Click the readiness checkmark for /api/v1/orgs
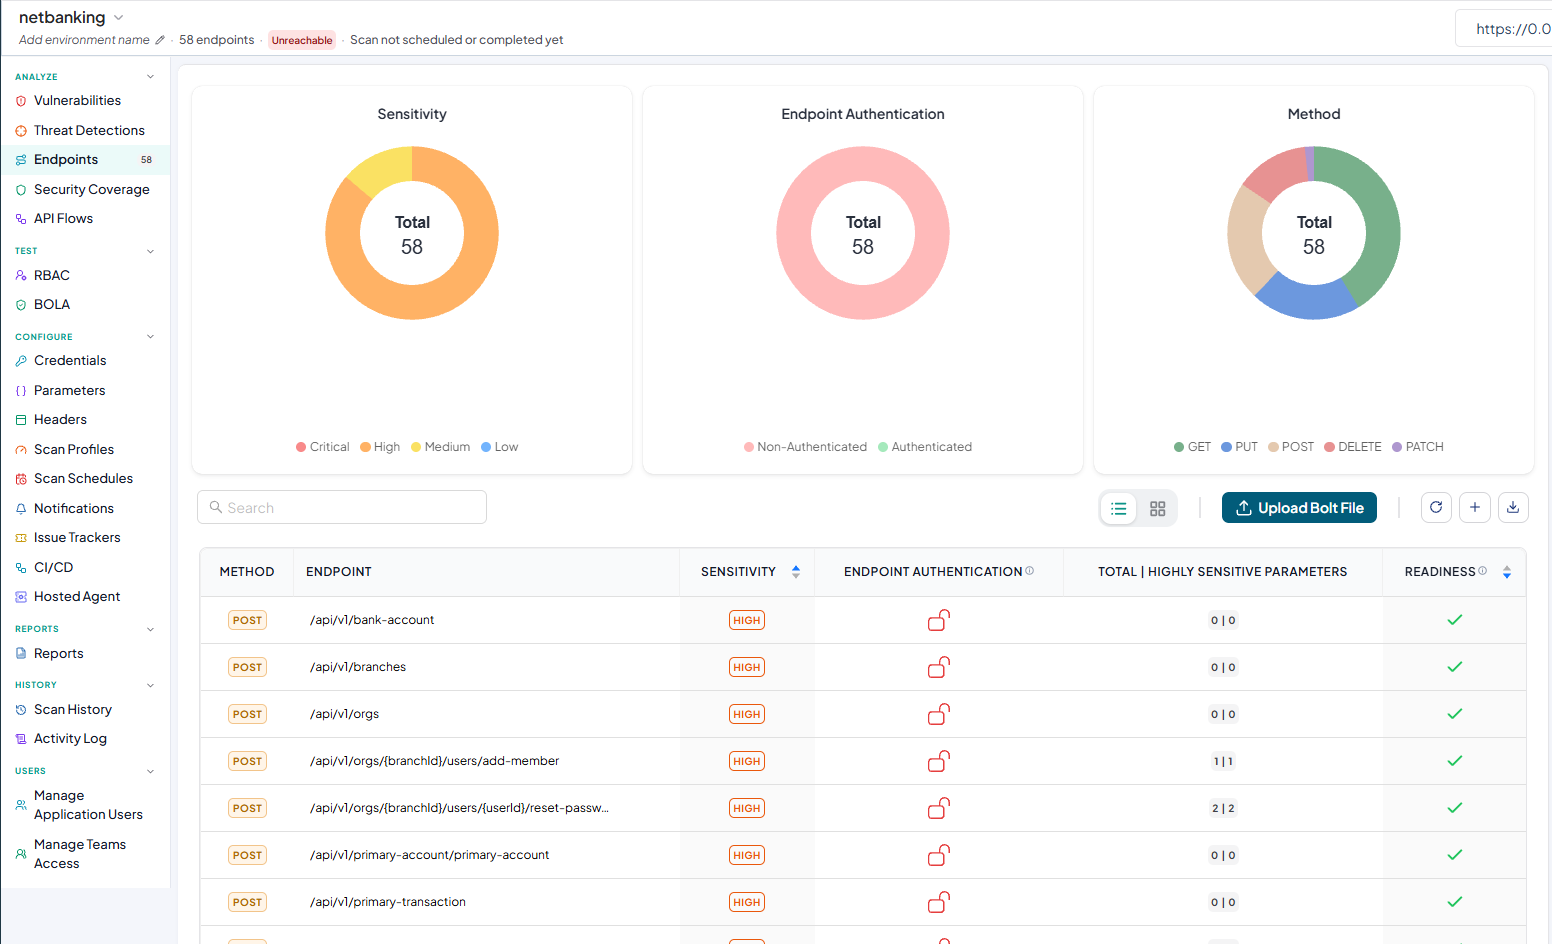This screenshot has height=944, width=1552. tap(1455, 714)
